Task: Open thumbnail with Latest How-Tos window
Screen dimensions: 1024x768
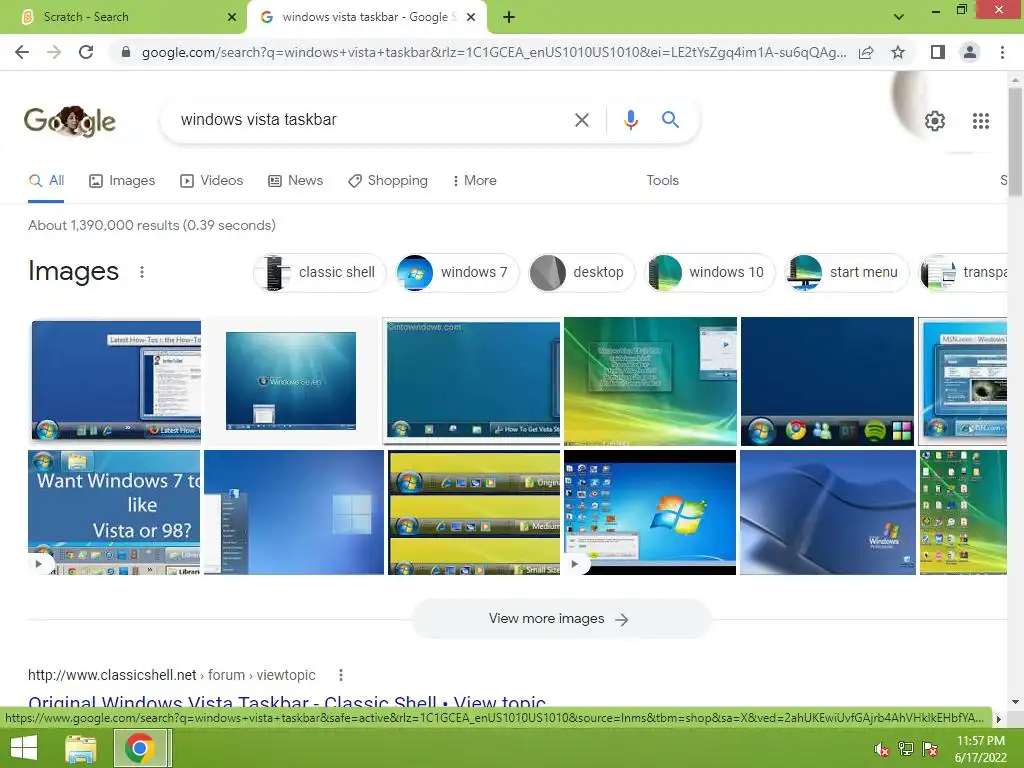Action: point(116,379)
